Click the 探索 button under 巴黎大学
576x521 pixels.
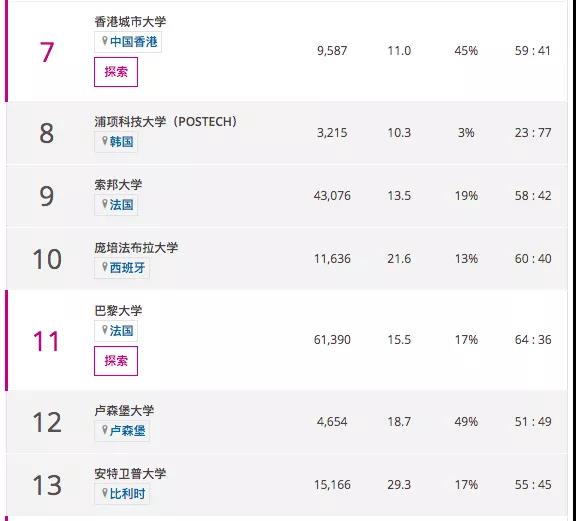coord(116,361)
